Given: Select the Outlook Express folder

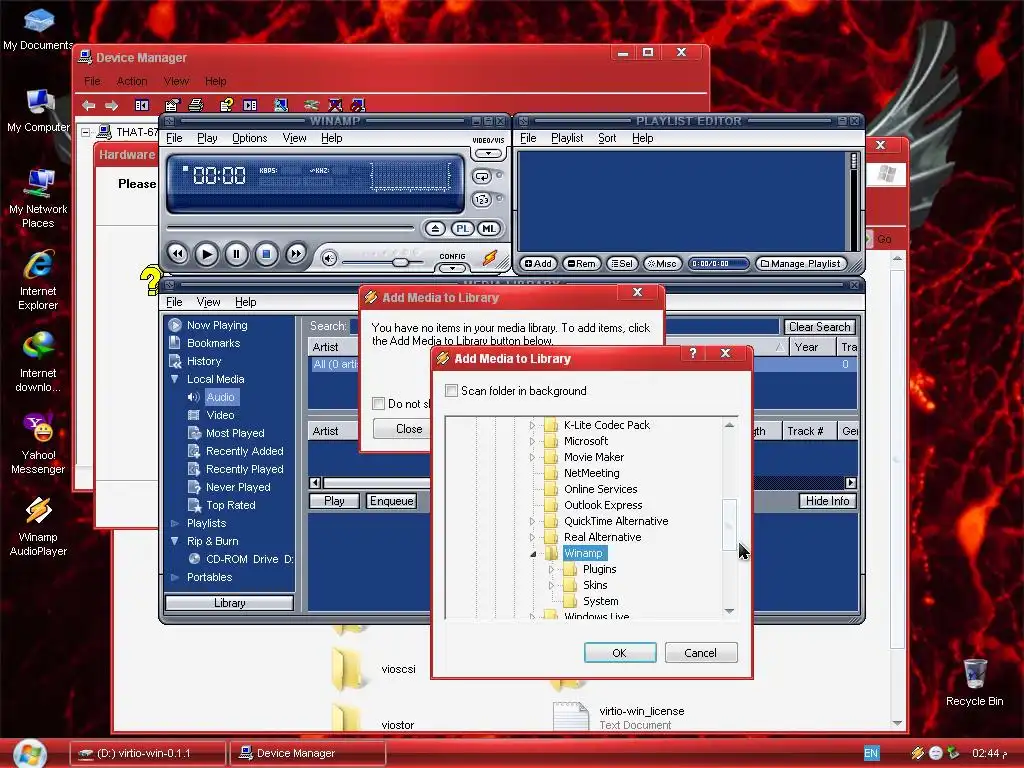Looking at the screenshot, I should 603,505.
